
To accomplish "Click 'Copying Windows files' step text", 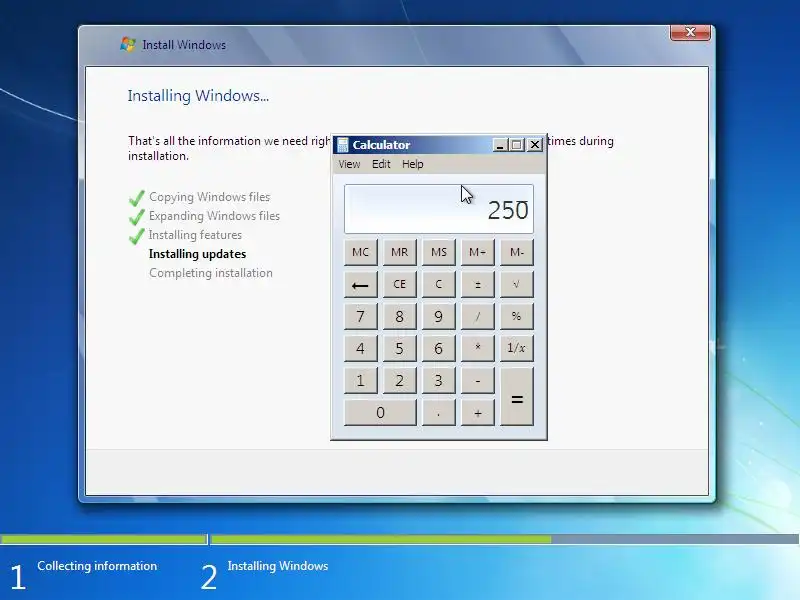I will 209,197.
